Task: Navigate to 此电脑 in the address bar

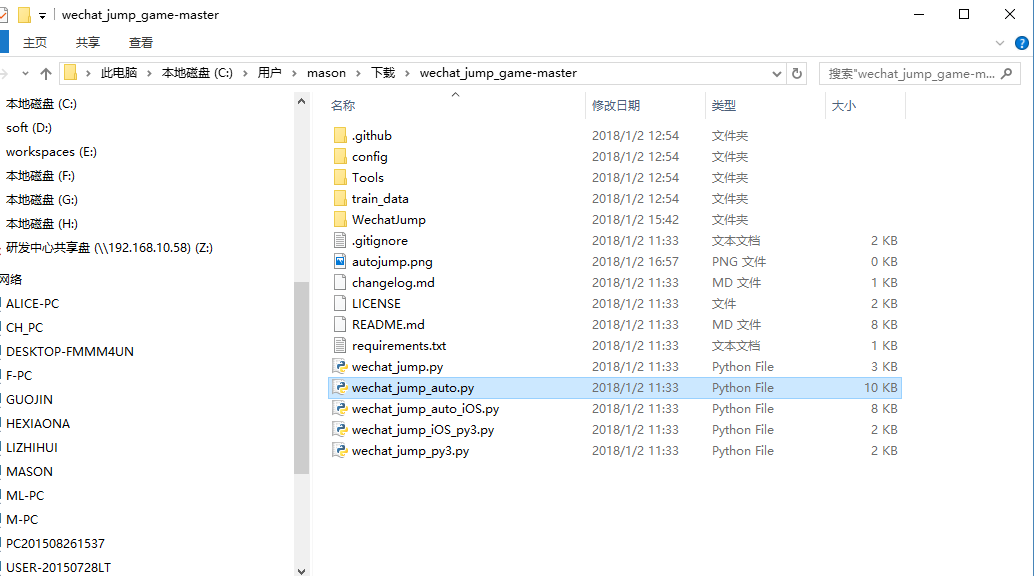Action: 119,73
